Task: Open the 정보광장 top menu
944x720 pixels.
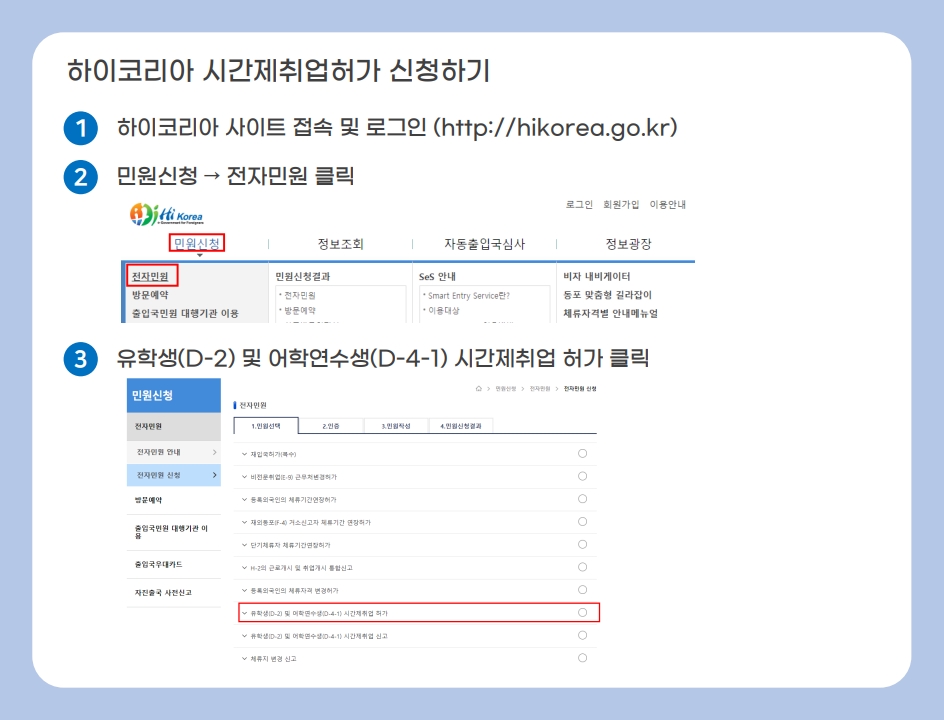Action: pyautogui.click(x=628, y=244)
